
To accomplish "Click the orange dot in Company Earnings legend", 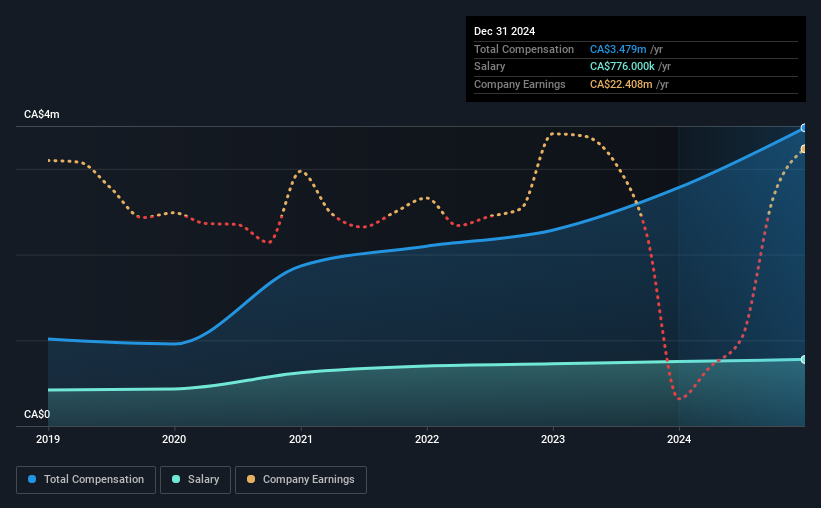I will pyautogui.click(x=251, y=479).
